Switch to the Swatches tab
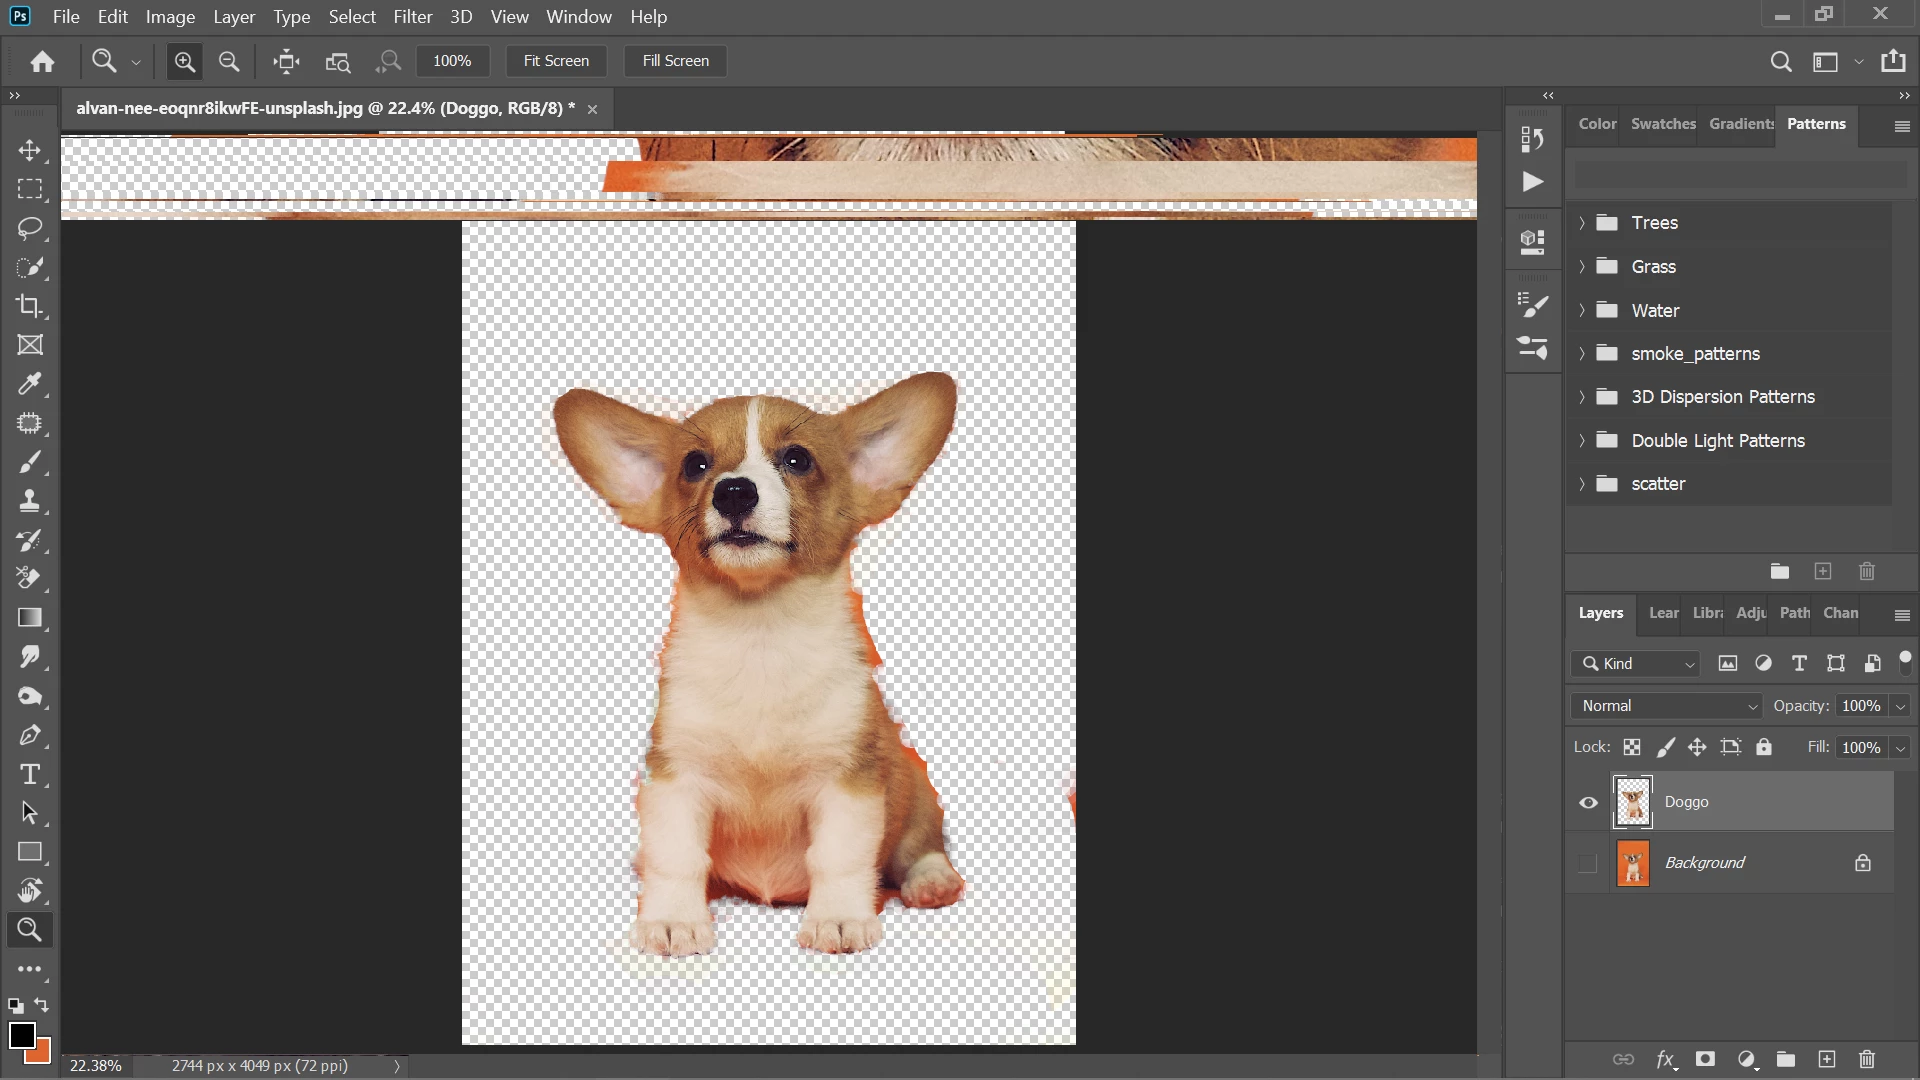1920x1080 pixels. [x=1662, y=124]
